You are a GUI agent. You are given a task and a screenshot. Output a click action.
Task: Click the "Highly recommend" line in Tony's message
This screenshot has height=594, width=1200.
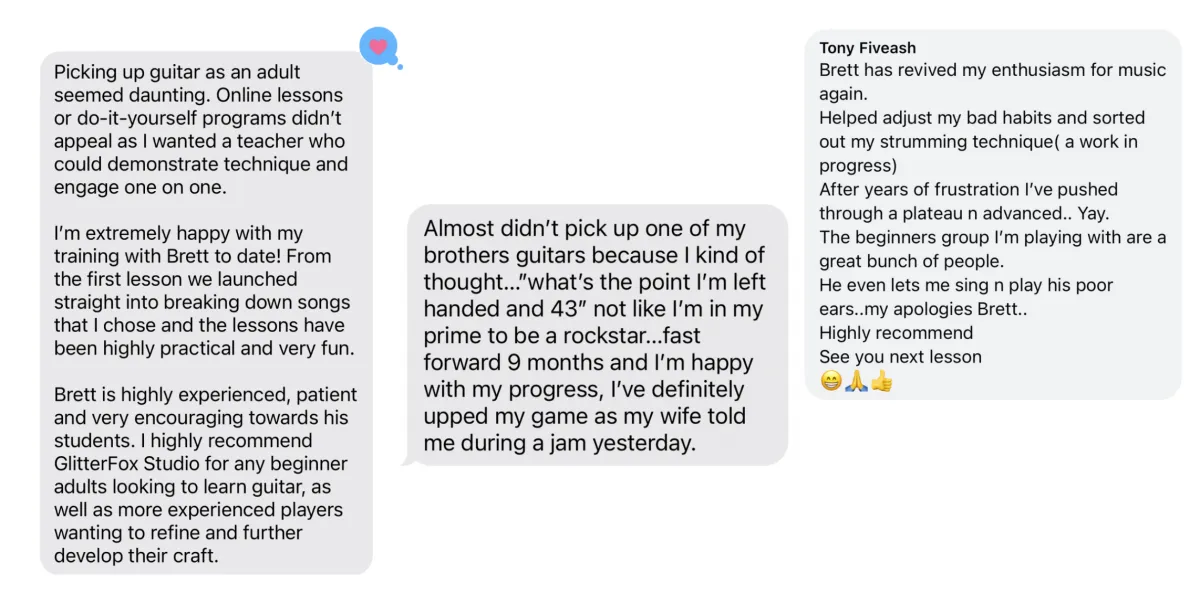click(895, 333)
